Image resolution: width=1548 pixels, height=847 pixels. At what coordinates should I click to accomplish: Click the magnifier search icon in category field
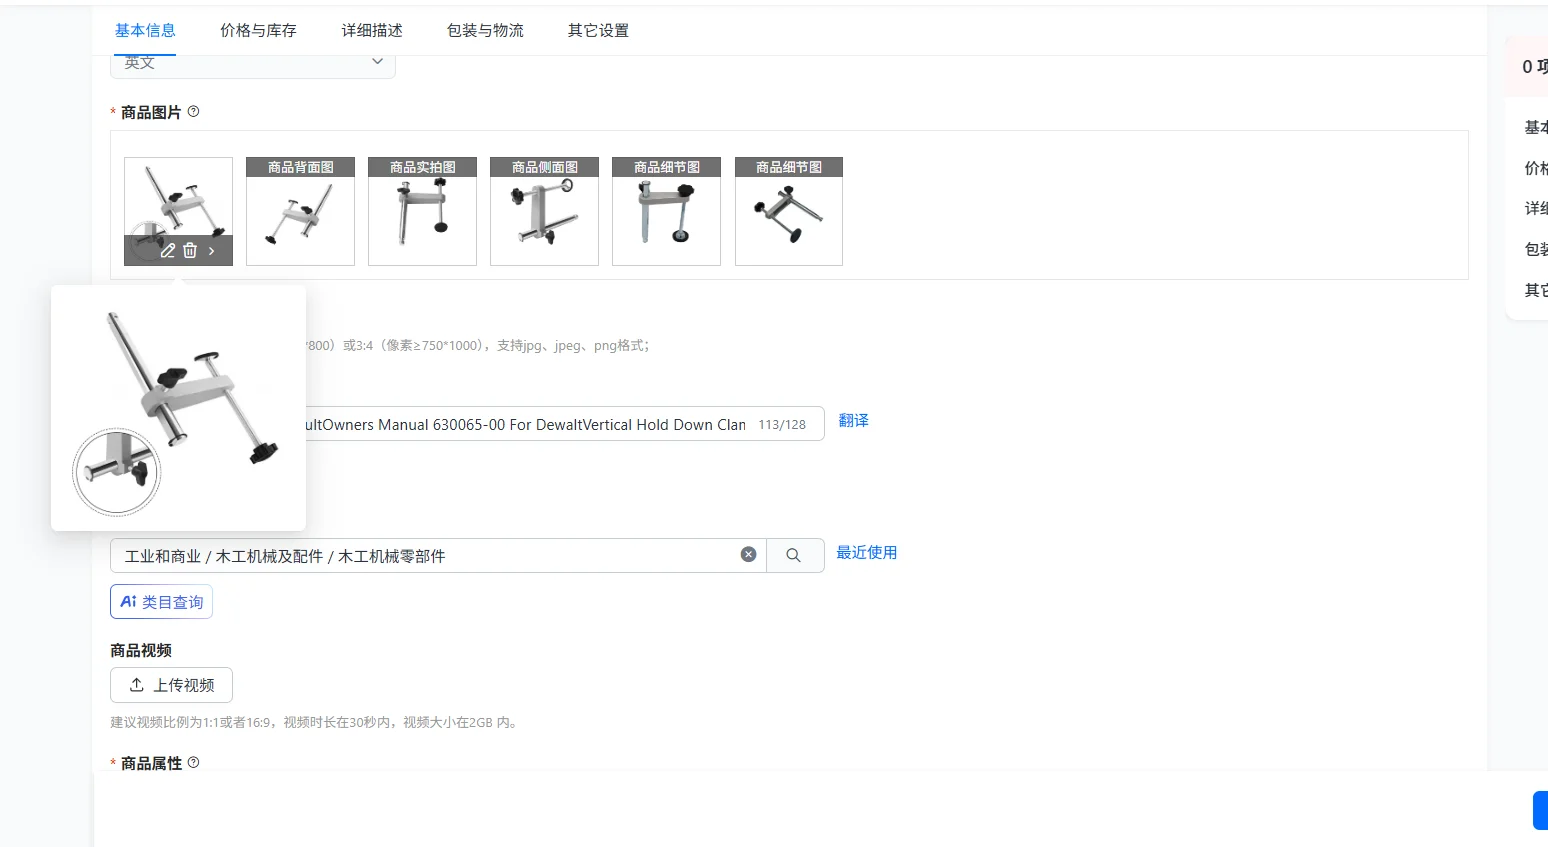(x=794, y=555)
